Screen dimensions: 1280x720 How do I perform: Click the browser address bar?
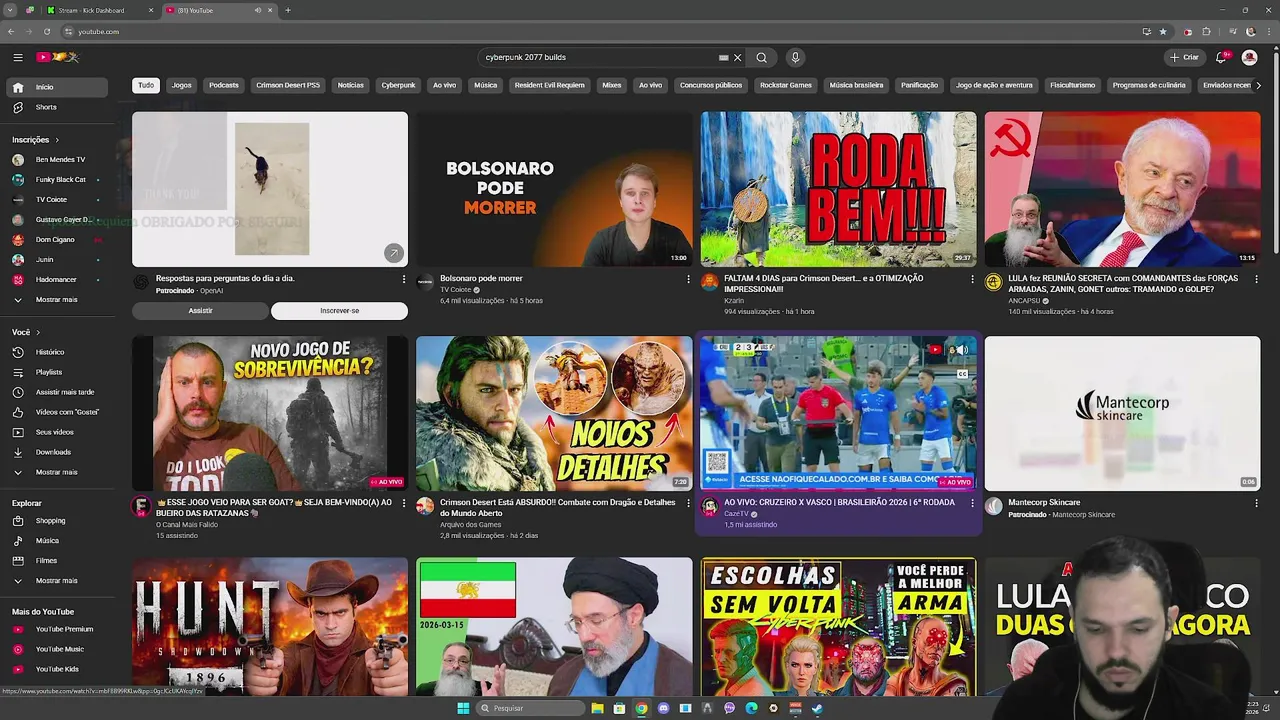pos(600,31)
